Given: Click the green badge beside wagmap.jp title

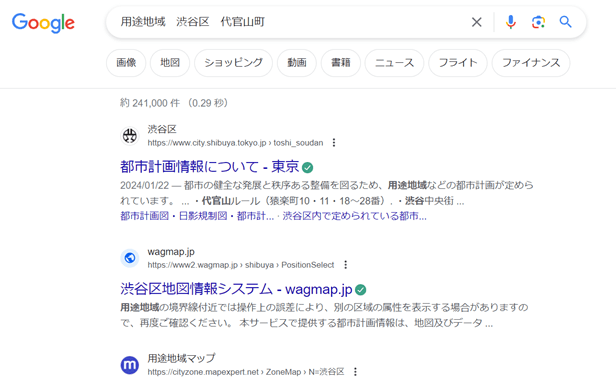Looking at the screenshot, I should [361, 290].
